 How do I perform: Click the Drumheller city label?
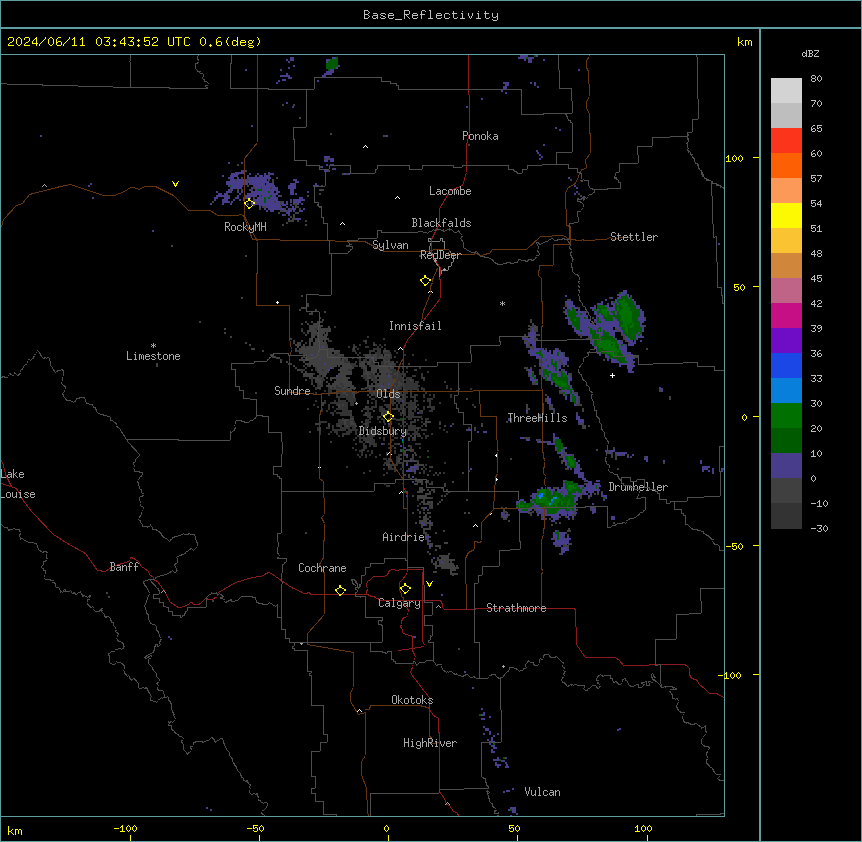tap(638, 487)
